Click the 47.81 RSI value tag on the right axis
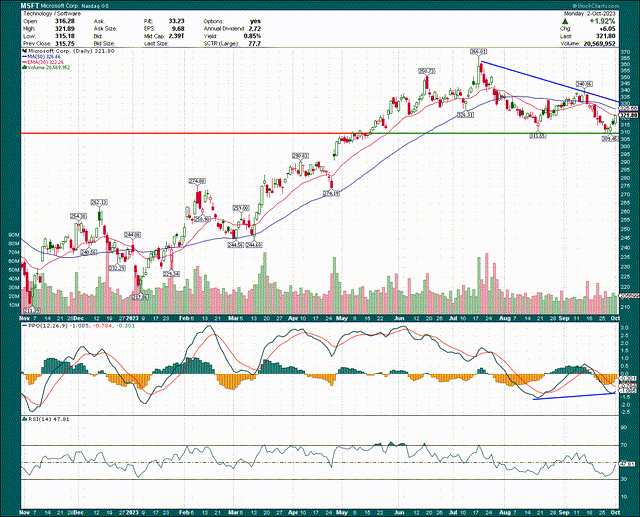This screenshot has width=640, height=517. [x=629, y=464]
